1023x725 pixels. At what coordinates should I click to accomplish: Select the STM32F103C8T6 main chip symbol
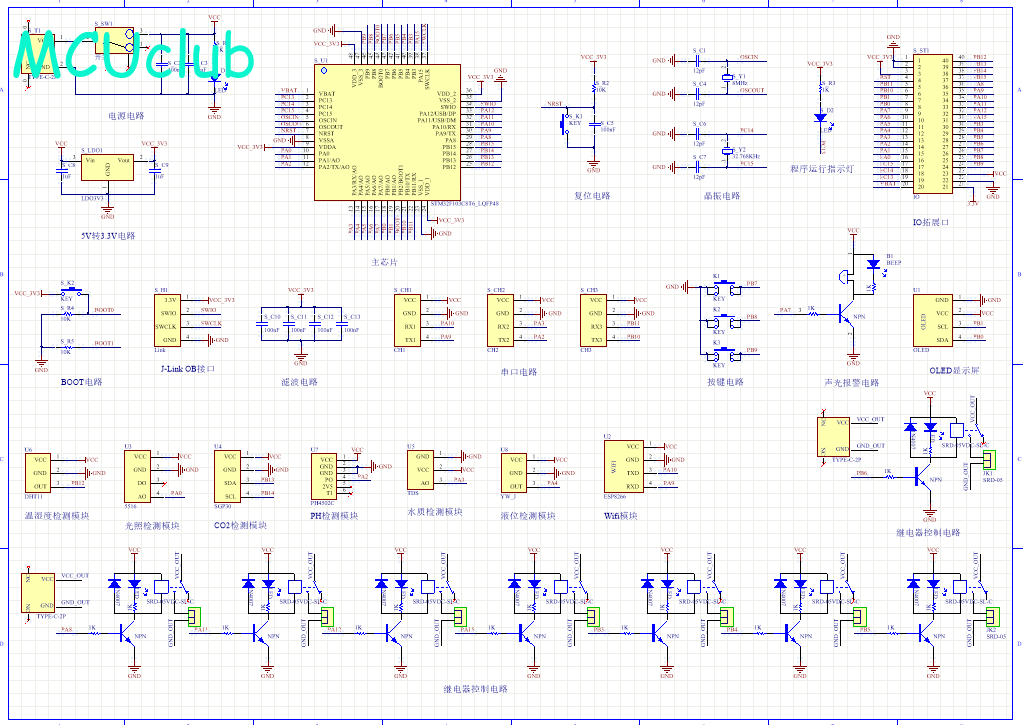pos(387,132)
